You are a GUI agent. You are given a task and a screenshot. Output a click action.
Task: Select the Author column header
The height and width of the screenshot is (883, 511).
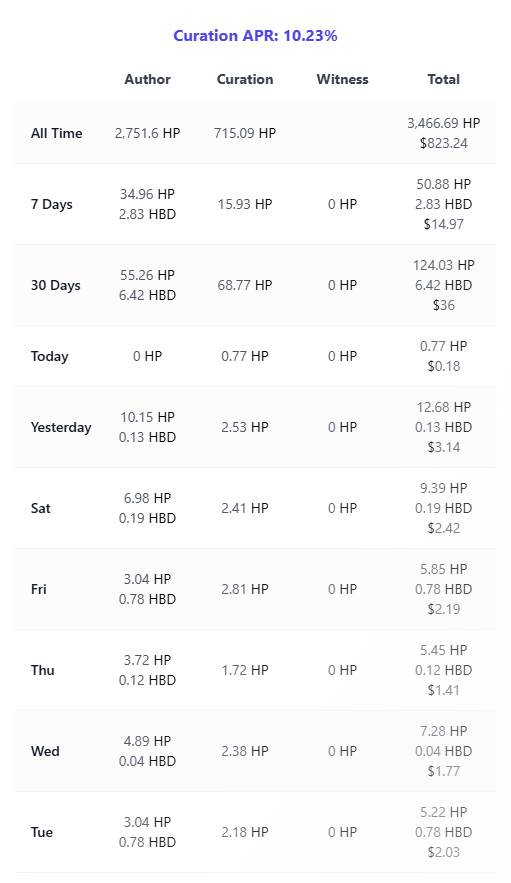(148, 79)
